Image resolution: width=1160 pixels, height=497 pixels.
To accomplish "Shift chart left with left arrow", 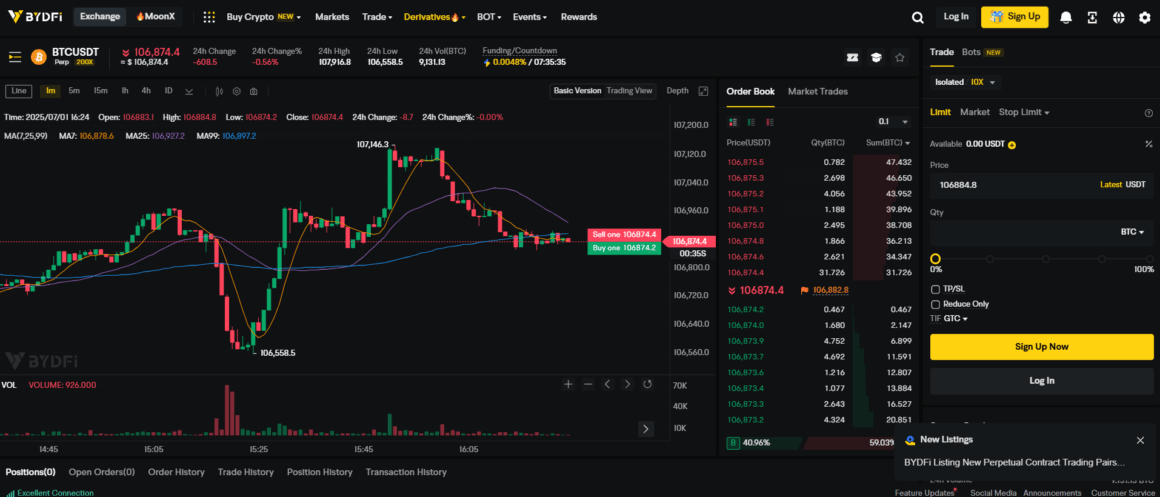I will (607, 384).
